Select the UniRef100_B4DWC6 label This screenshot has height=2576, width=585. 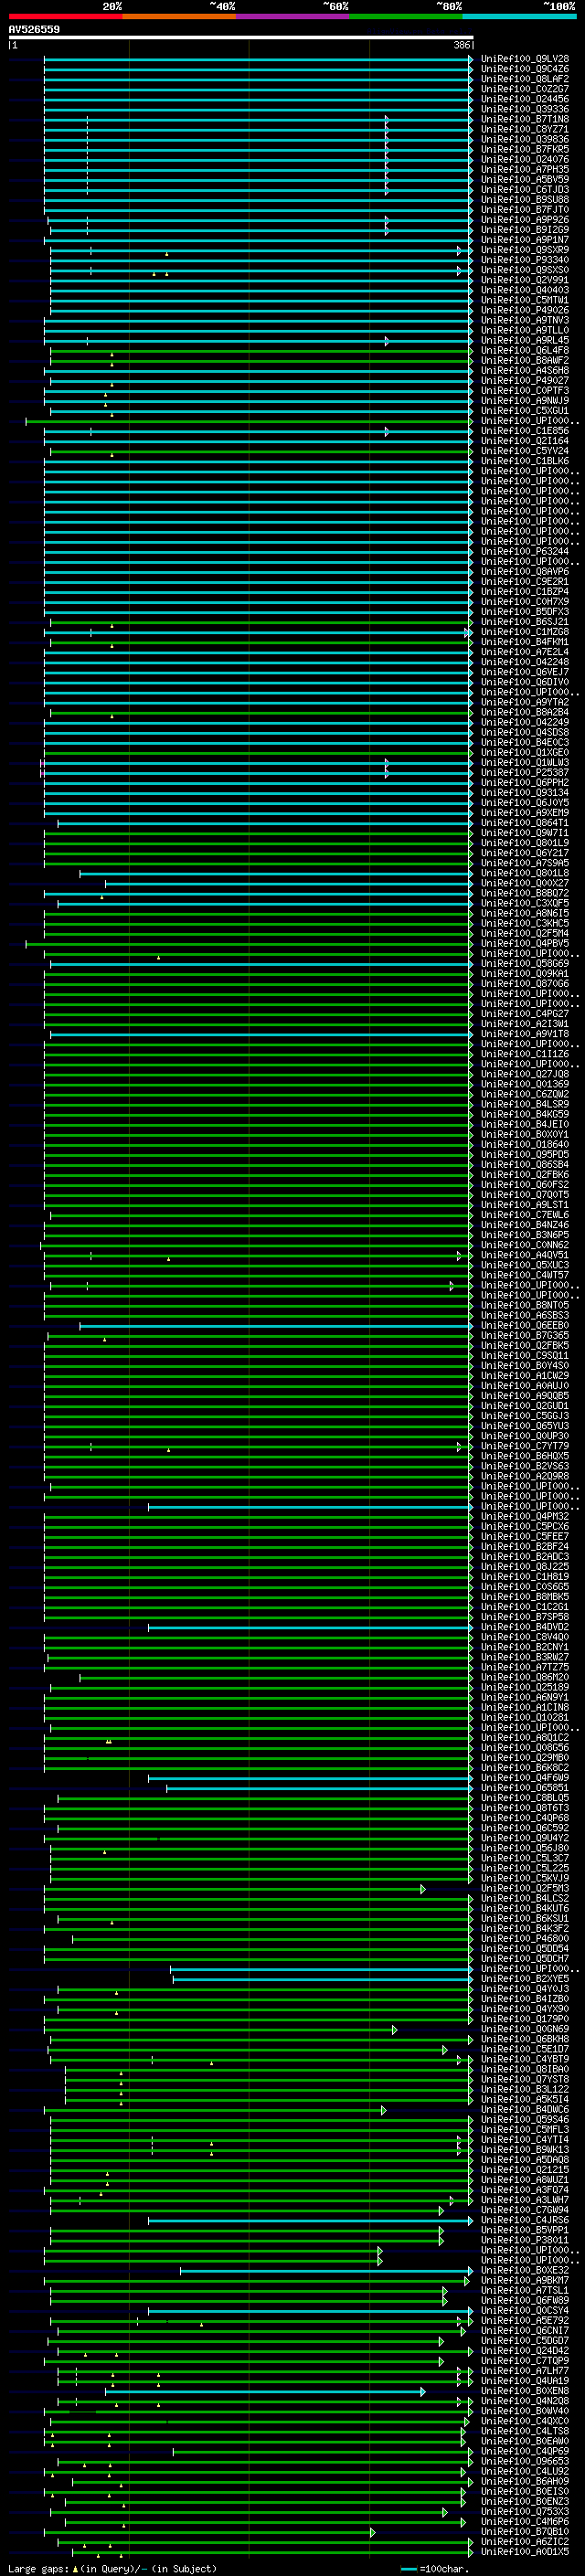525,2109
